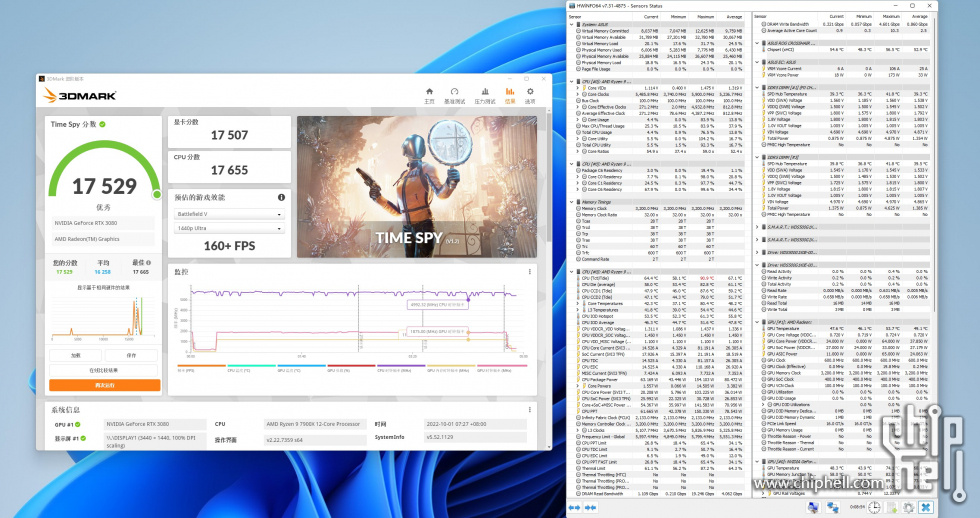
Task: Toggle the CPU 时钟频率 purple legend item
Action: click(x=401, y=368)
